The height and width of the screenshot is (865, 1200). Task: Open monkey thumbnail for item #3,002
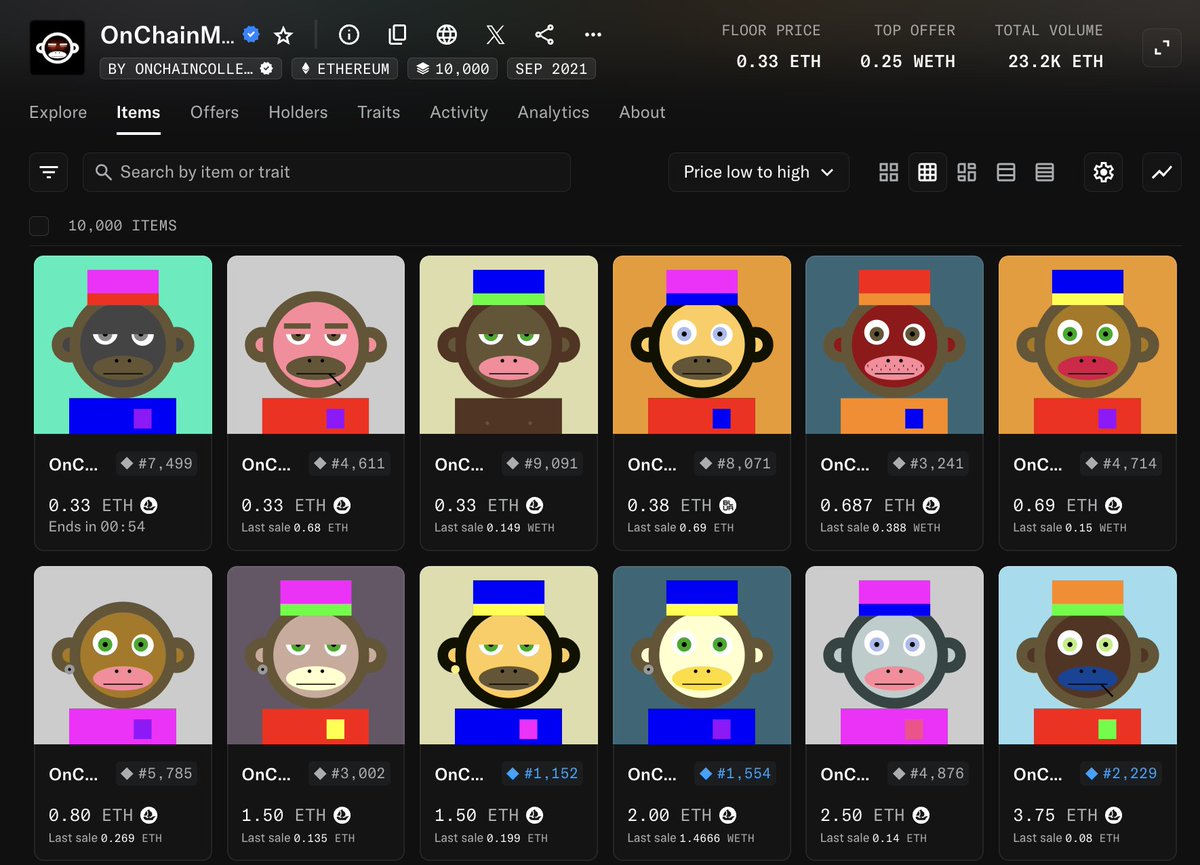[316, 655]
